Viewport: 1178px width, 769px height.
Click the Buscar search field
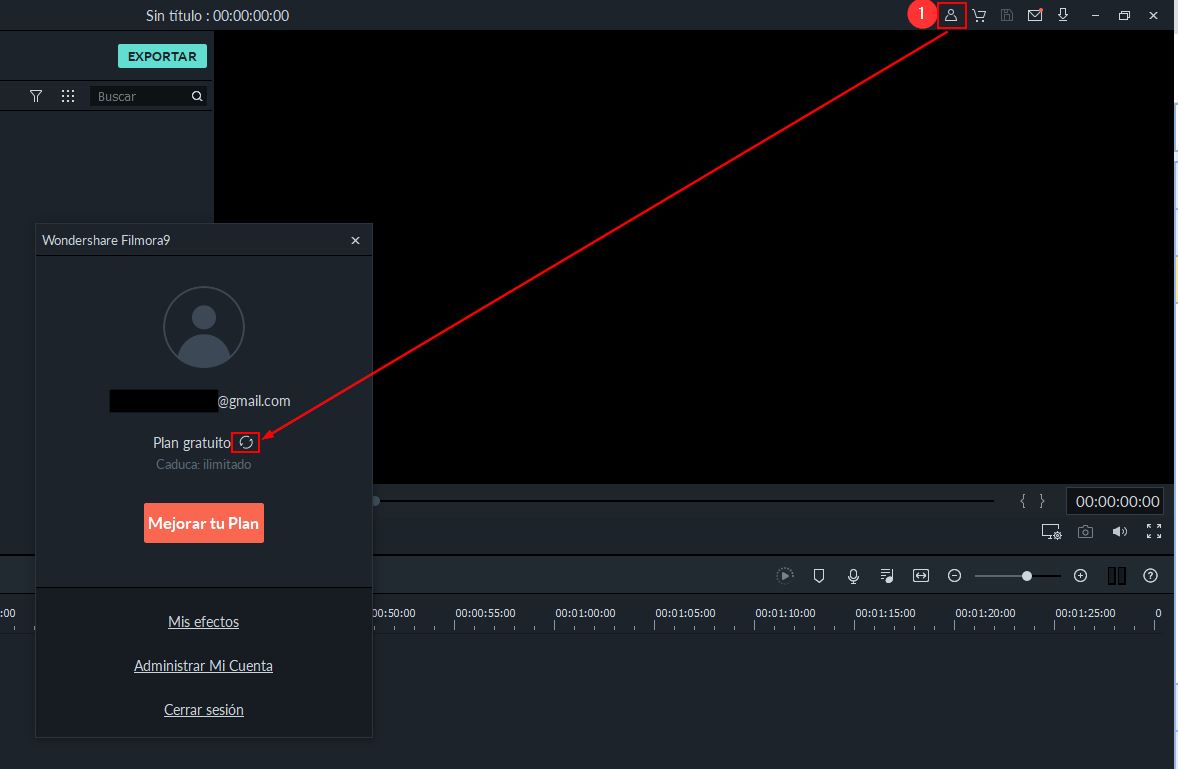click(x=148, y=96)
